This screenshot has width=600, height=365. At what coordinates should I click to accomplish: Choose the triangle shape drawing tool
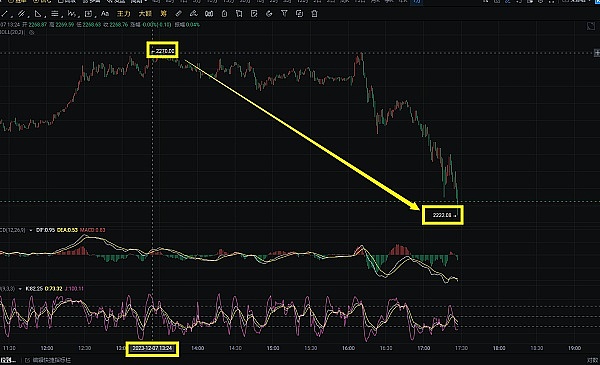click(x=38, y=14)
